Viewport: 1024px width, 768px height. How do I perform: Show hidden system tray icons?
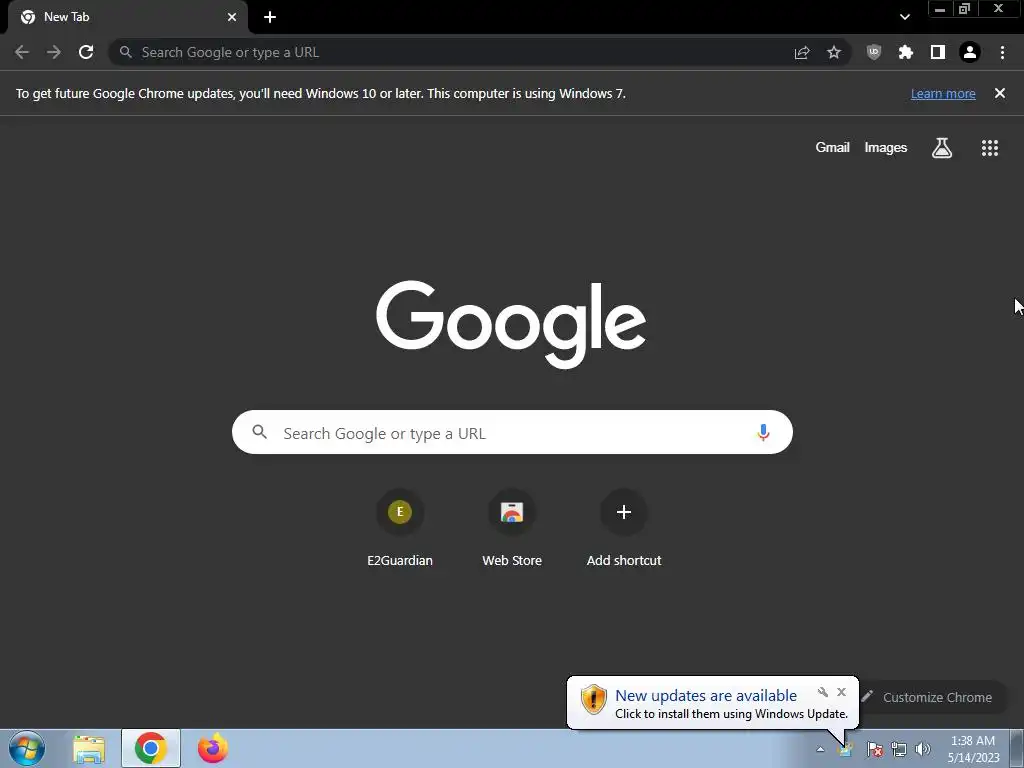point(820,750)
